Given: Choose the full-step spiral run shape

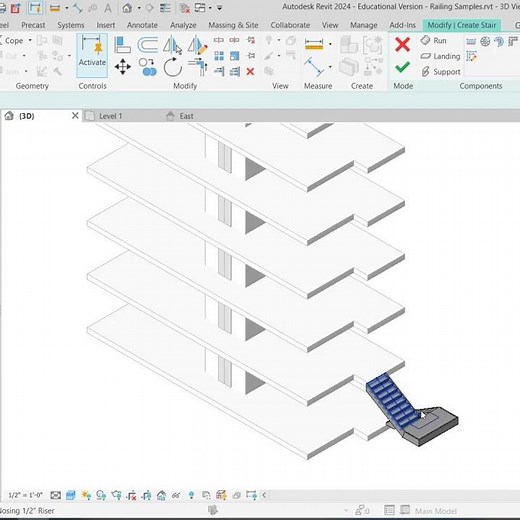Looking at the screenshot, I should pyautogui.click(x=485, y=41).
